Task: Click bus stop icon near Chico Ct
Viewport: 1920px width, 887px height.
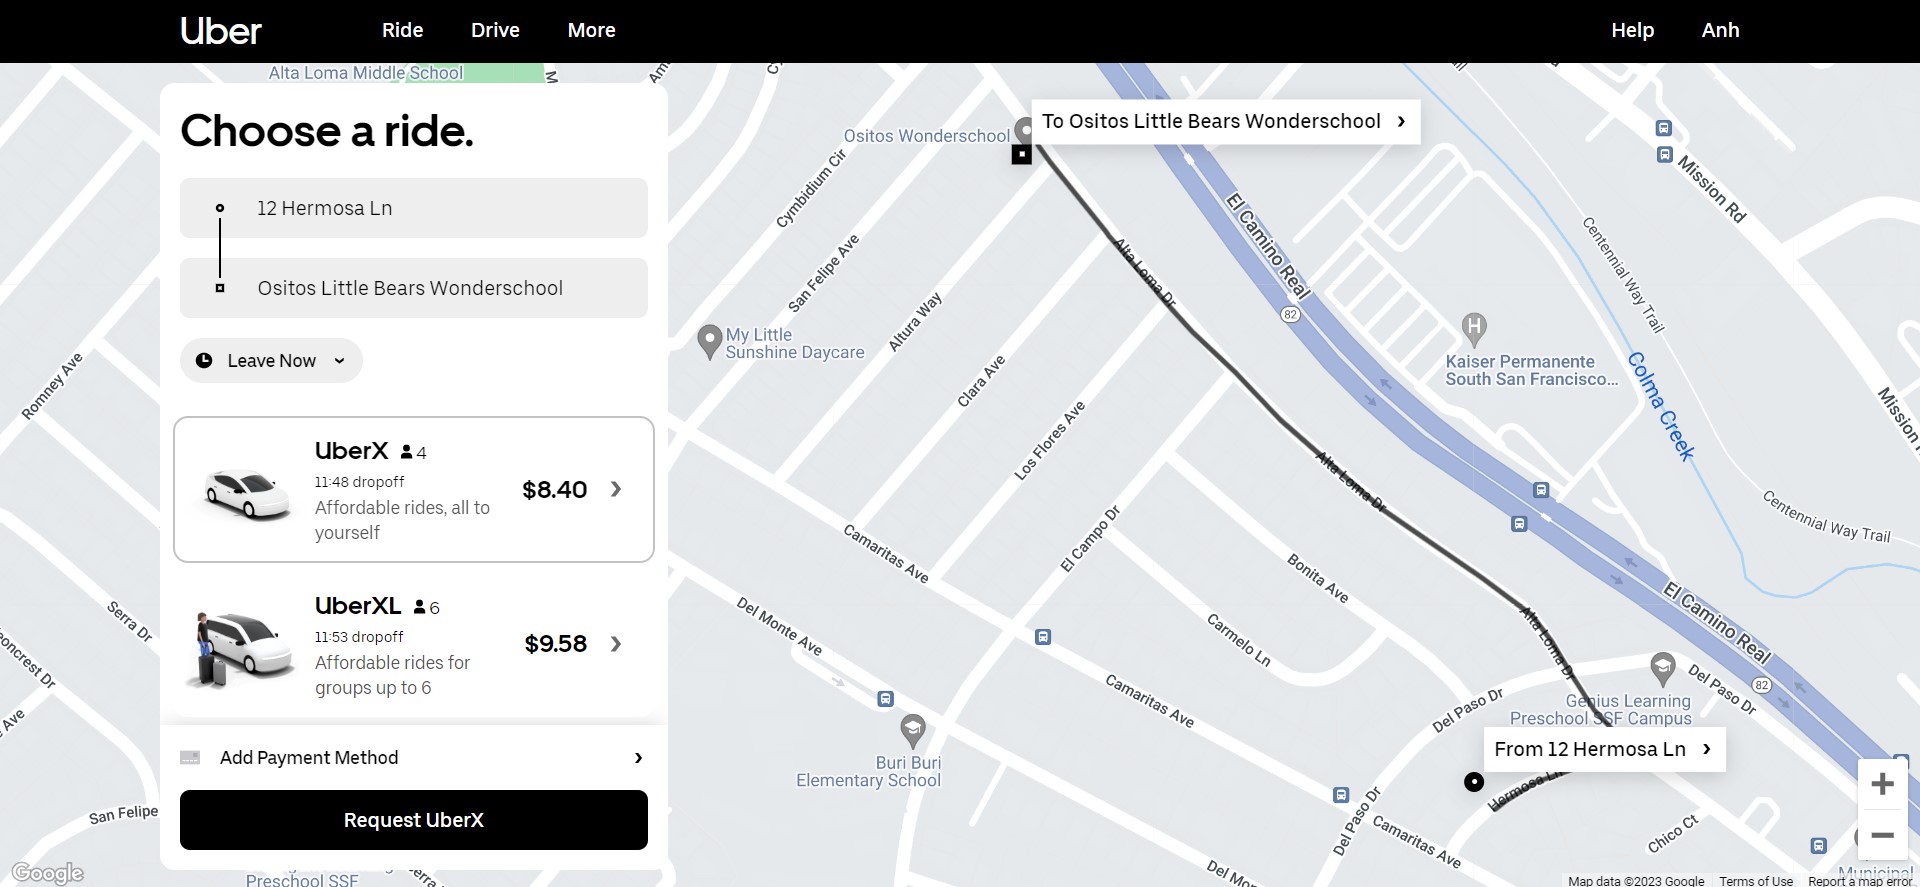Action: 1818,845
